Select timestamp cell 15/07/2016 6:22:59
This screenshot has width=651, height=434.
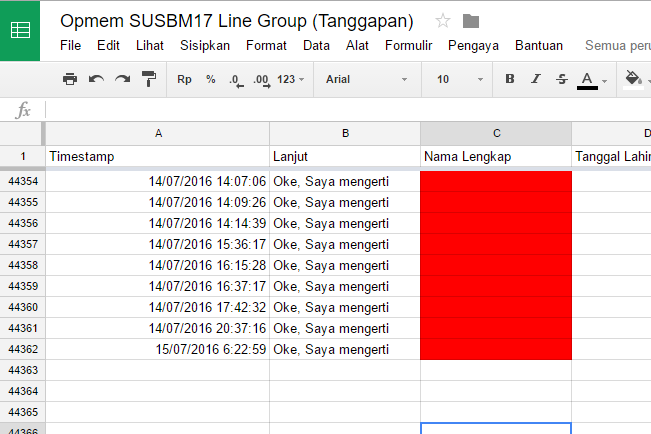click(158, 349)
